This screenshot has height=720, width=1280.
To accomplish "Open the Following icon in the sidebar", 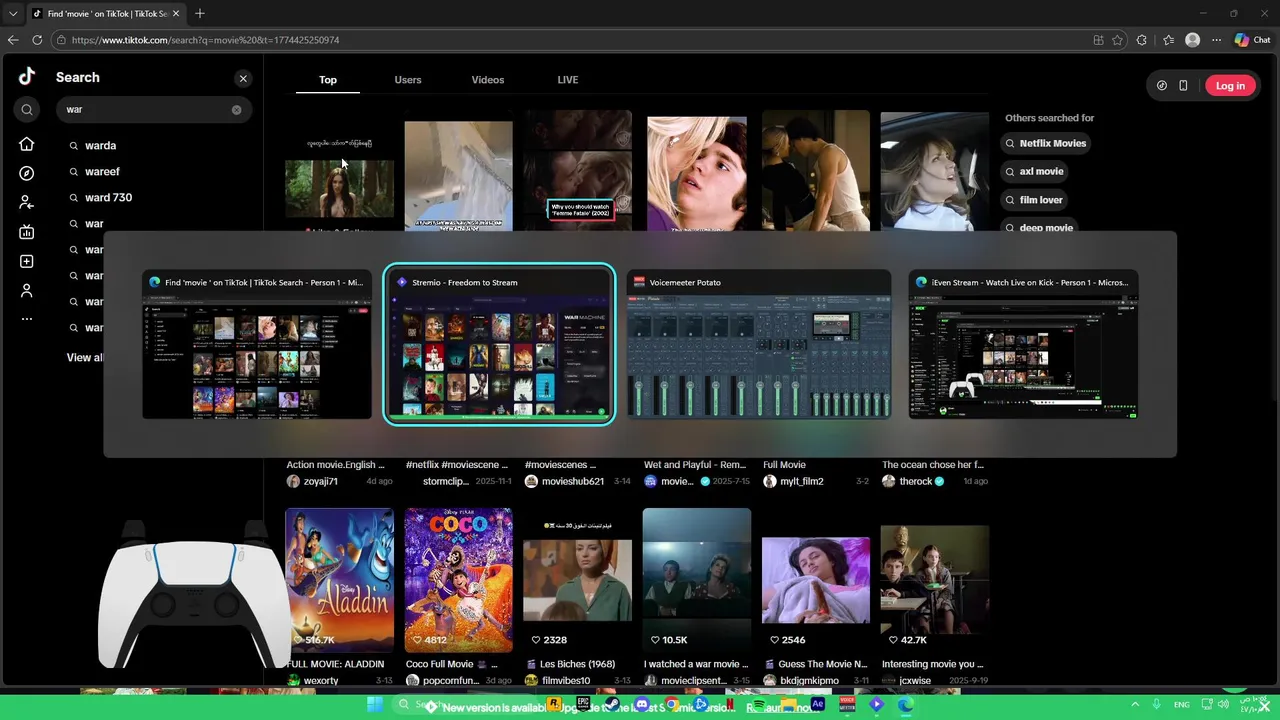I will tap(27, 202).
